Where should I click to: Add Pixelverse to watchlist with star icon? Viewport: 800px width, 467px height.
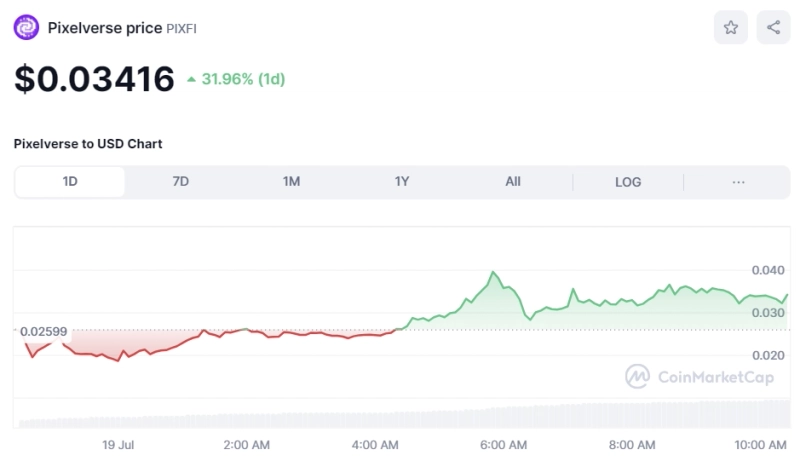pyautogui.click(x=730, y=28)
